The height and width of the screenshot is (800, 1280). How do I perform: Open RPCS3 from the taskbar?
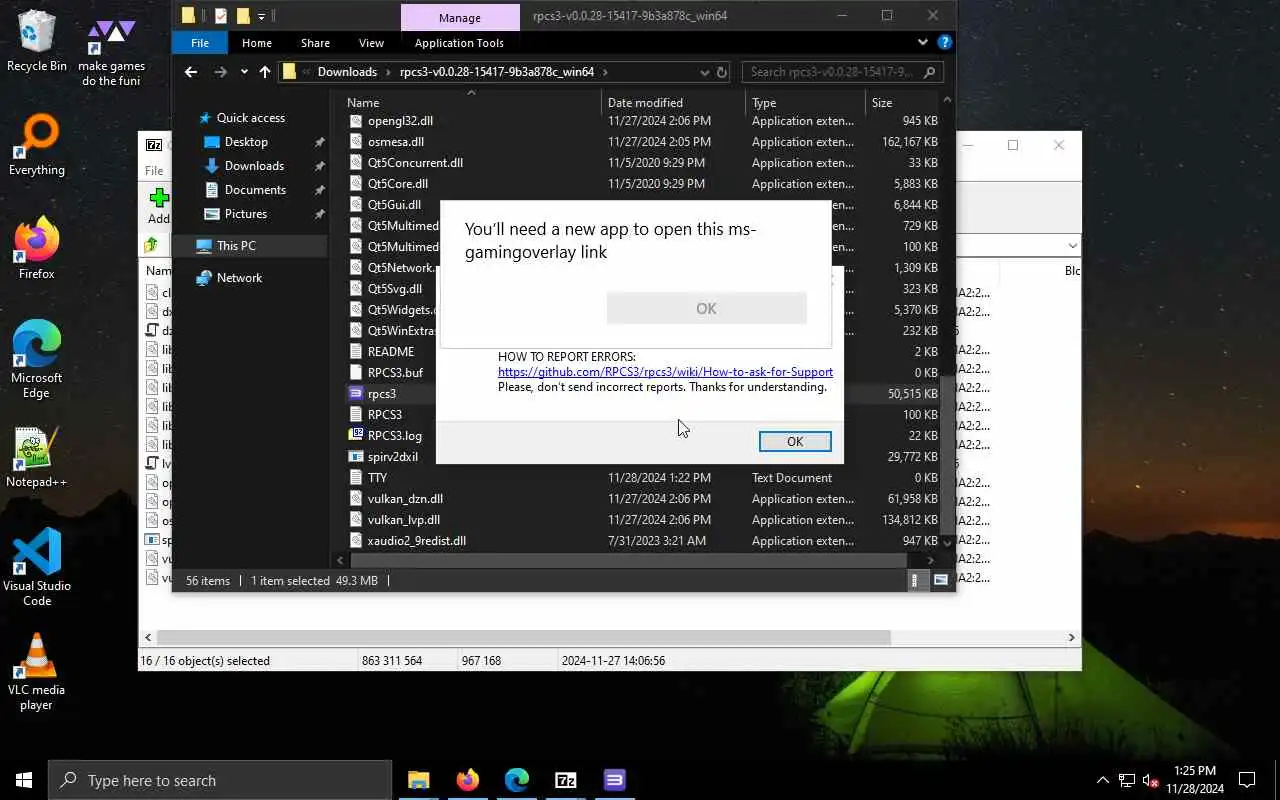coord(615,780)
